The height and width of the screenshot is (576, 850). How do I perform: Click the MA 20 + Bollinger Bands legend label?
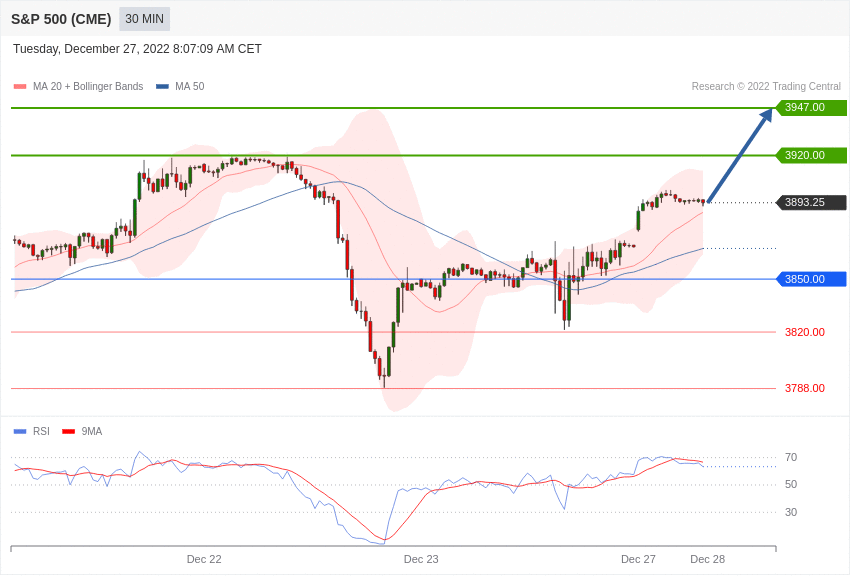(x=88, y=87)
